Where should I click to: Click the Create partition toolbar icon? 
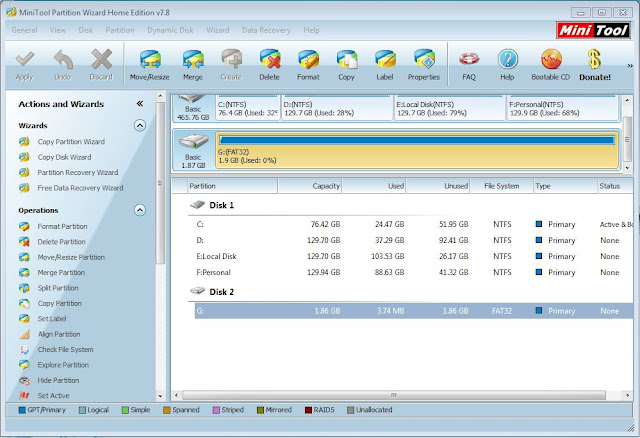pos(231,65)
